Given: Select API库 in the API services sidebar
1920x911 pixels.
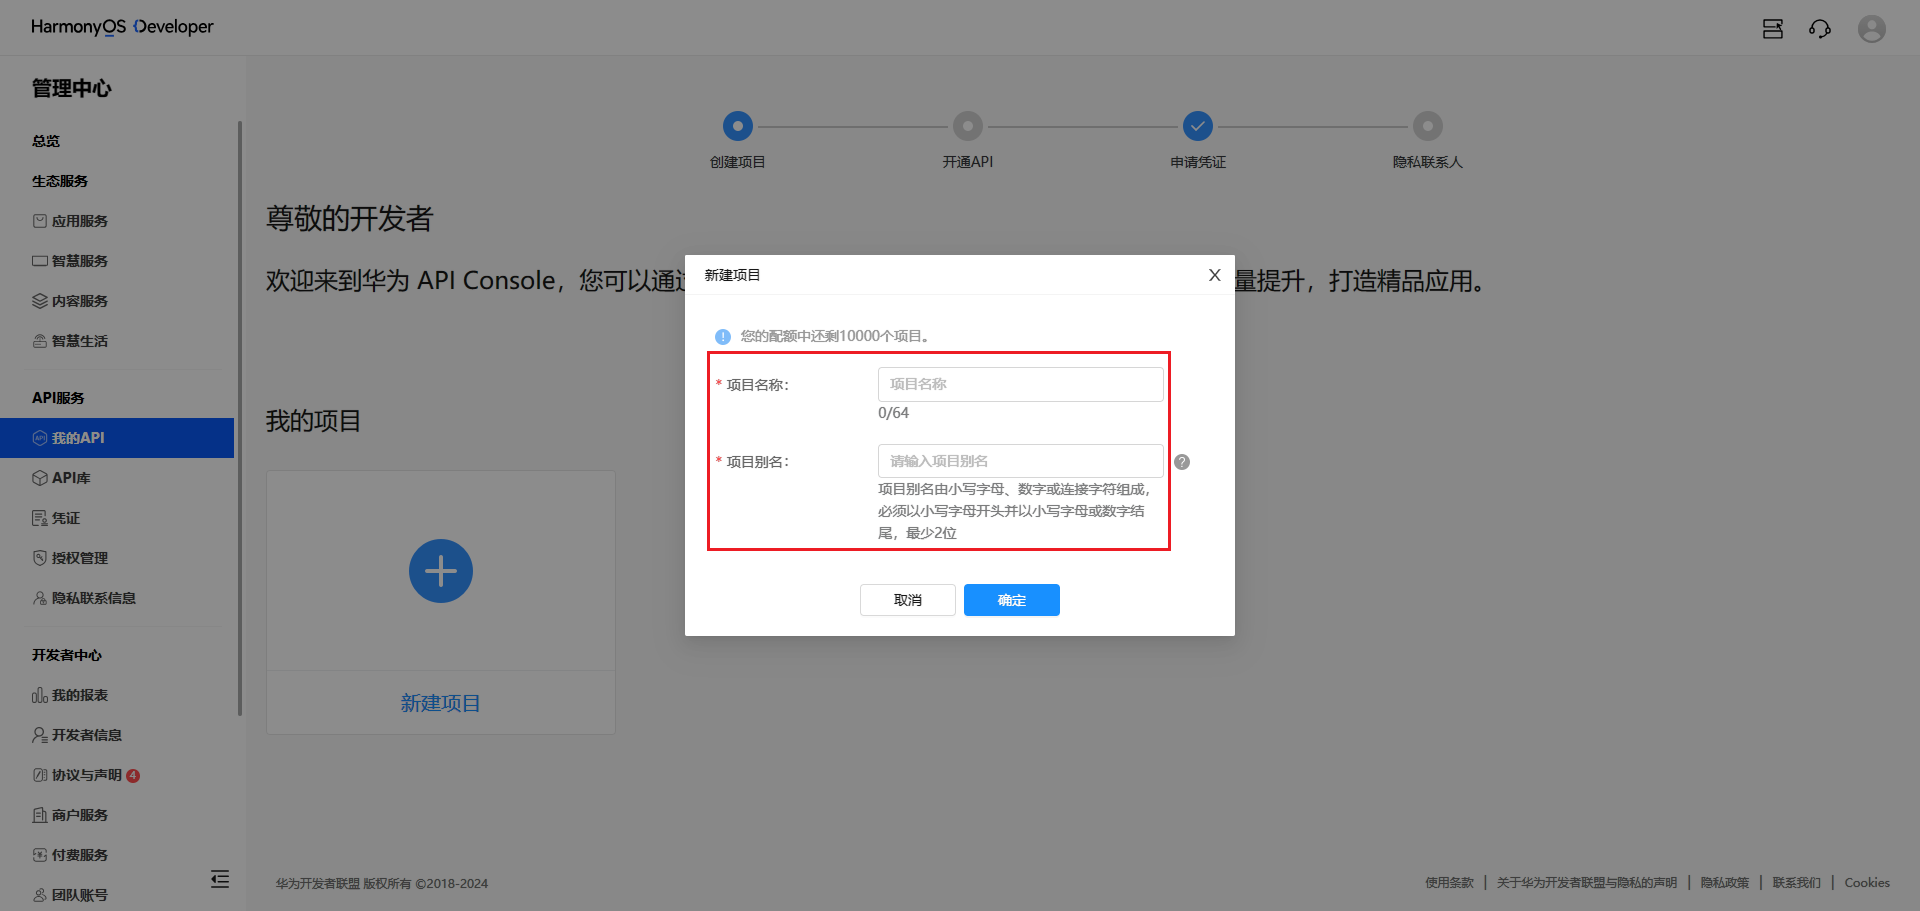Looking at the screenshot, I should [x=70, y=477].
